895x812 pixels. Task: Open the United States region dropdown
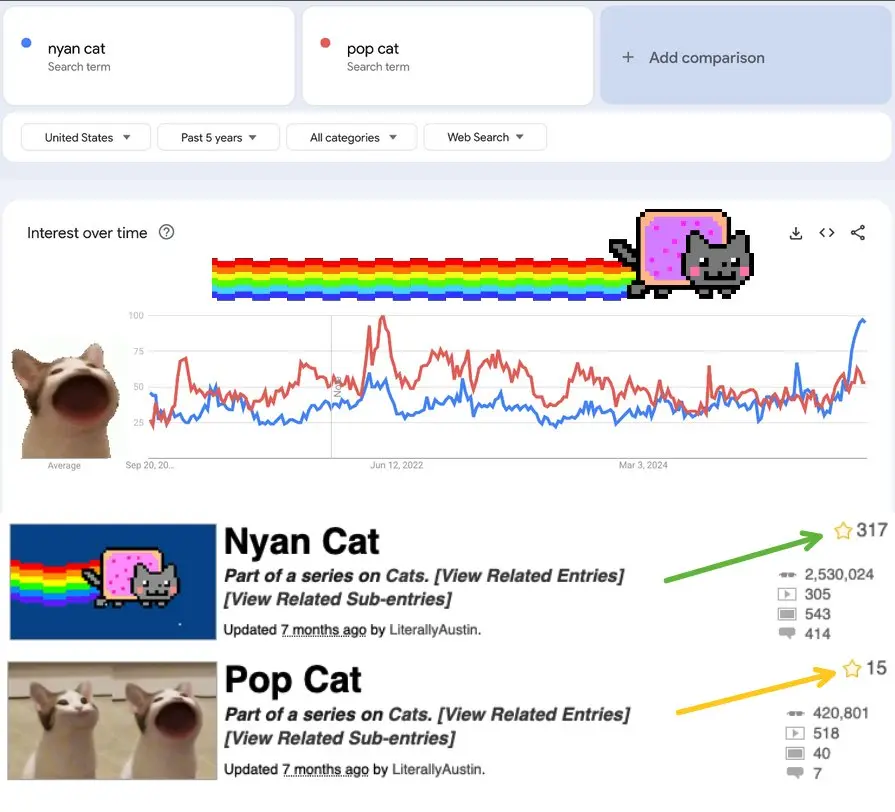tap(86, 138)
